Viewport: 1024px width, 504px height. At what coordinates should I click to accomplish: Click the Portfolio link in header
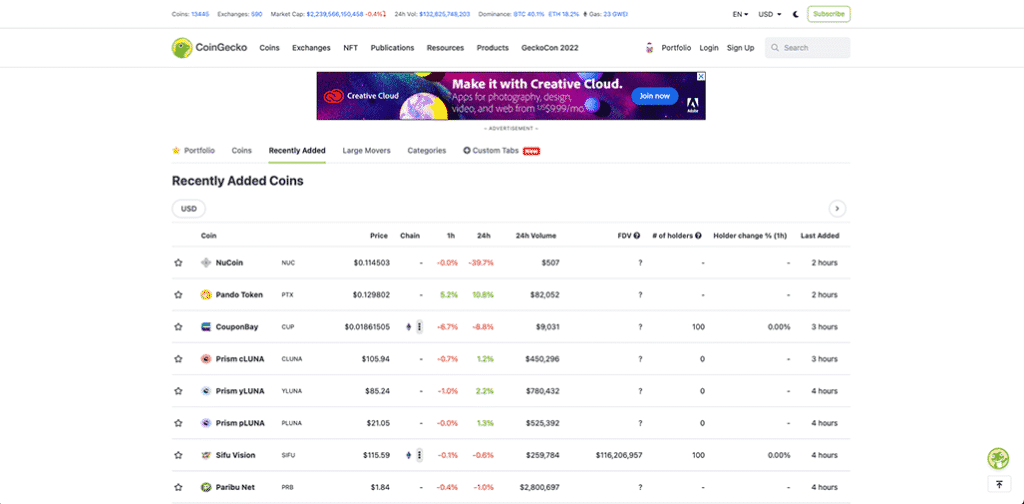[x=676, y=48]
